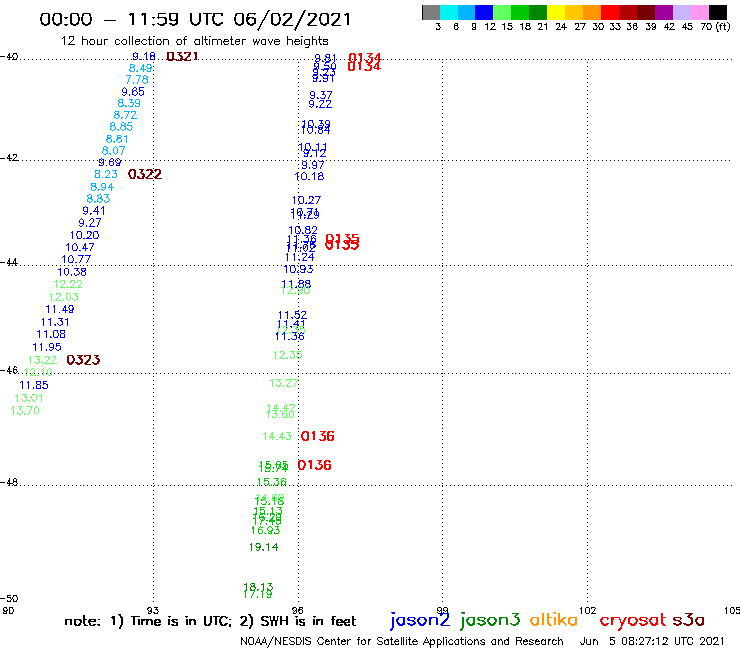The width and height of the screenshot is (740, 650).
Task: Click the wave height value '9.37'
Action: click(321, 95)
